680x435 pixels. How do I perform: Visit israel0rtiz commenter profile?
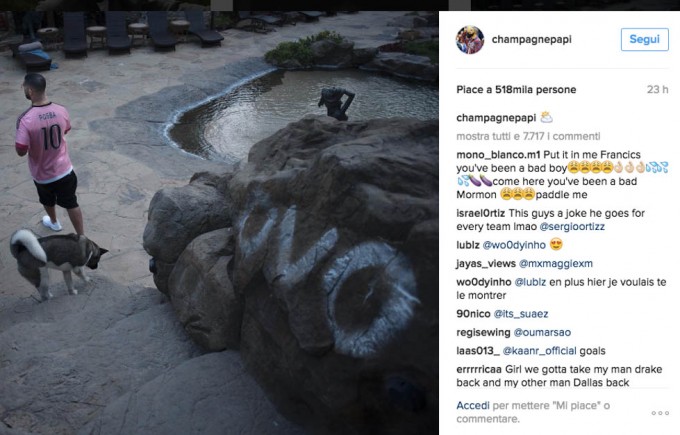(481, 213)
